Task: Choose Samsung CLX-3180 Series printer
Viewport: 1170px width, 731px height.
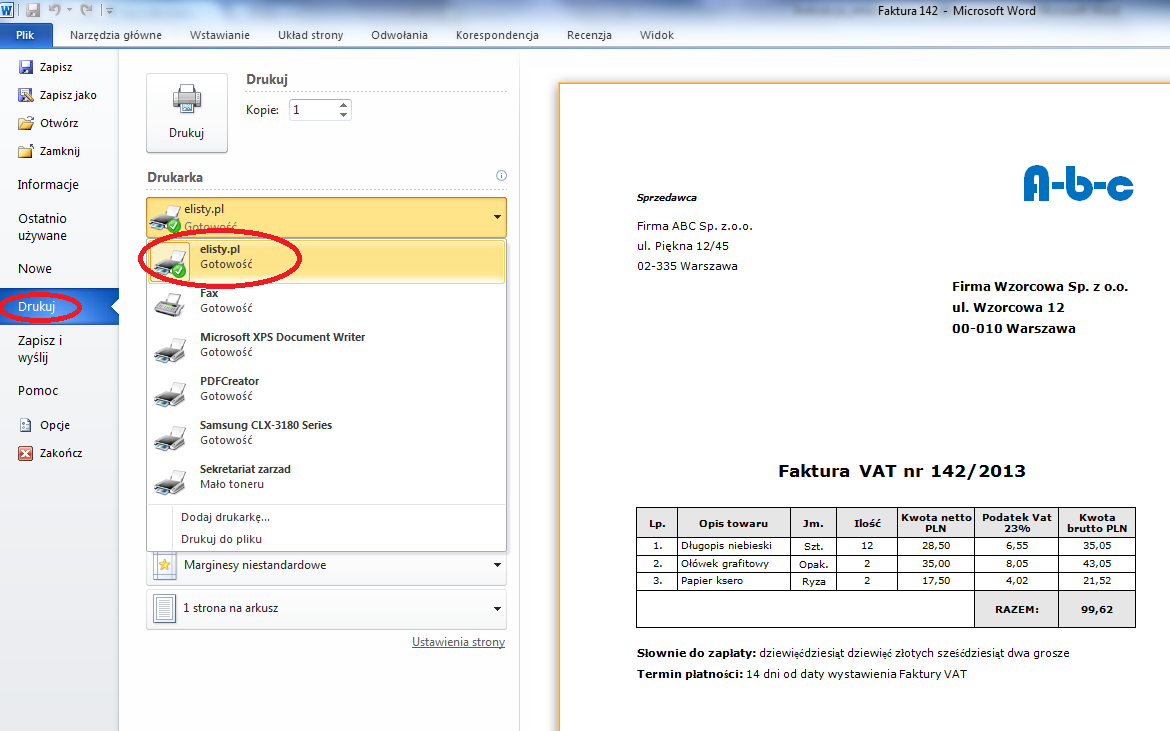Action: coord(327,437)
